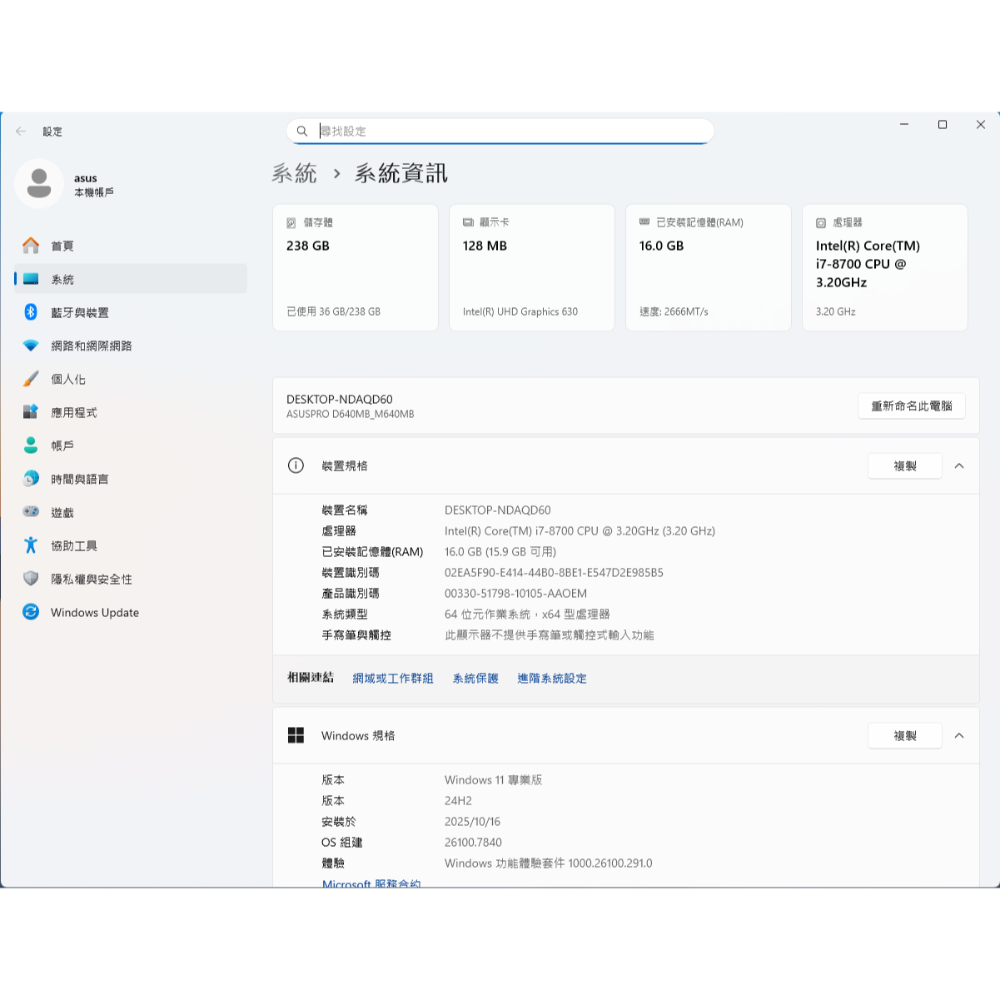The image size is (1000, 1000).
Task: Click 16.0 GB (15.9 GB 可用) value
Action: pyautogui.click(x=500, y=552)
